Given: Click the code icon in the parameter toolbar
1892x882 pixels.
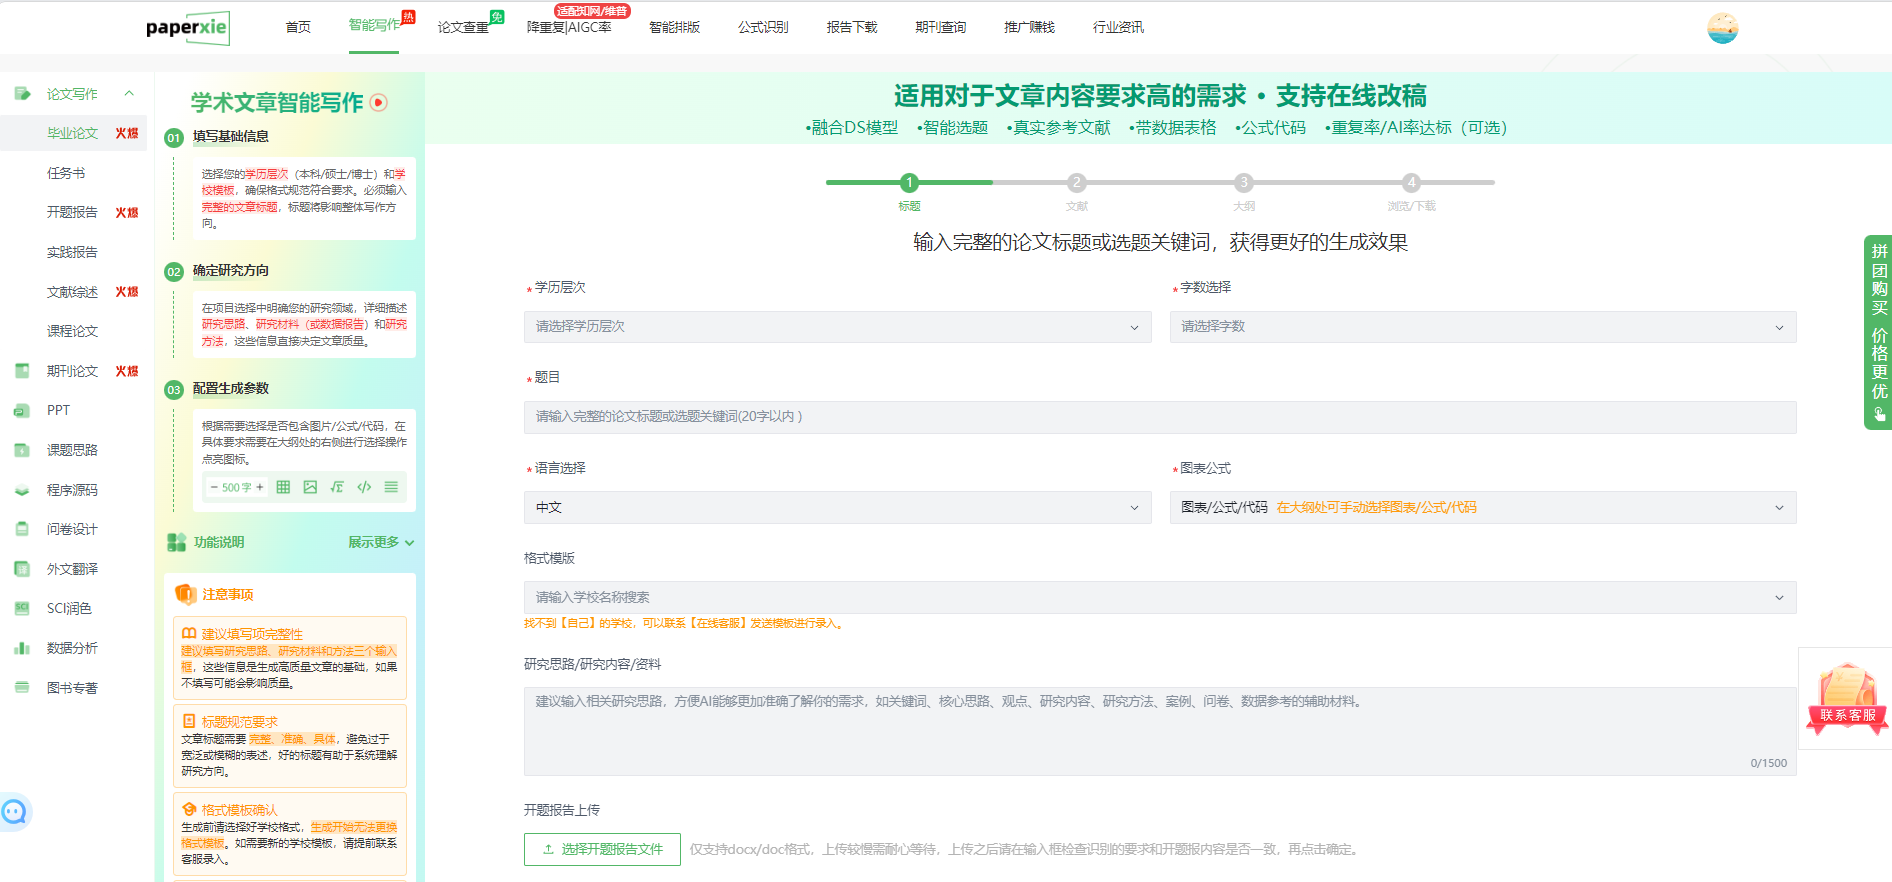Looking at the screenshot, I should pyautogui.click(x=364, y=487).
